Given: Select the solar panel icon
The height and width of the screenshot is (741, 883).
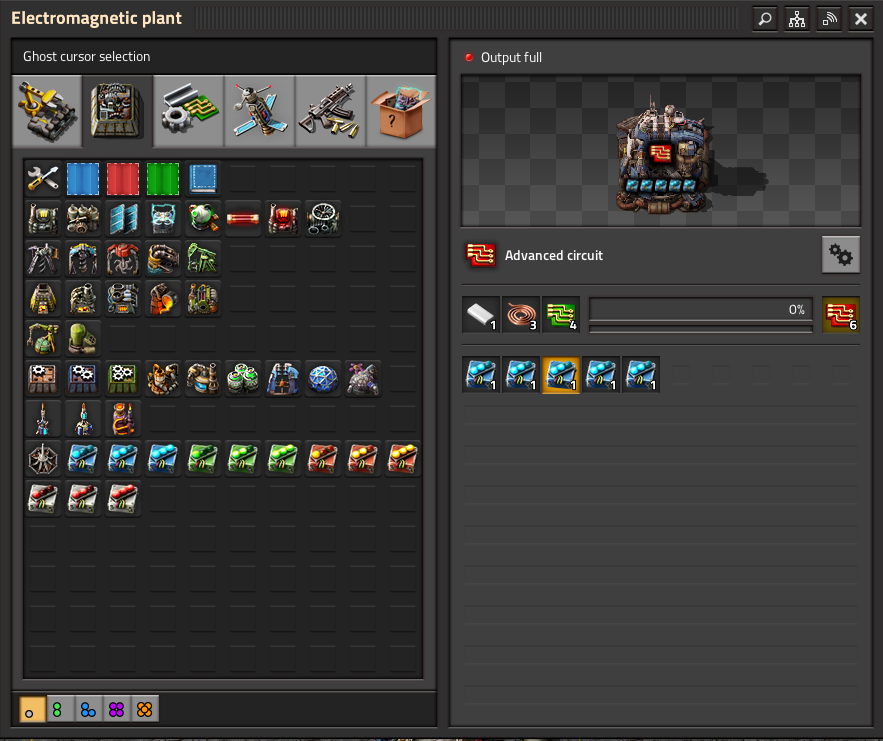Looking at the screenshot, I should [123, 218].
